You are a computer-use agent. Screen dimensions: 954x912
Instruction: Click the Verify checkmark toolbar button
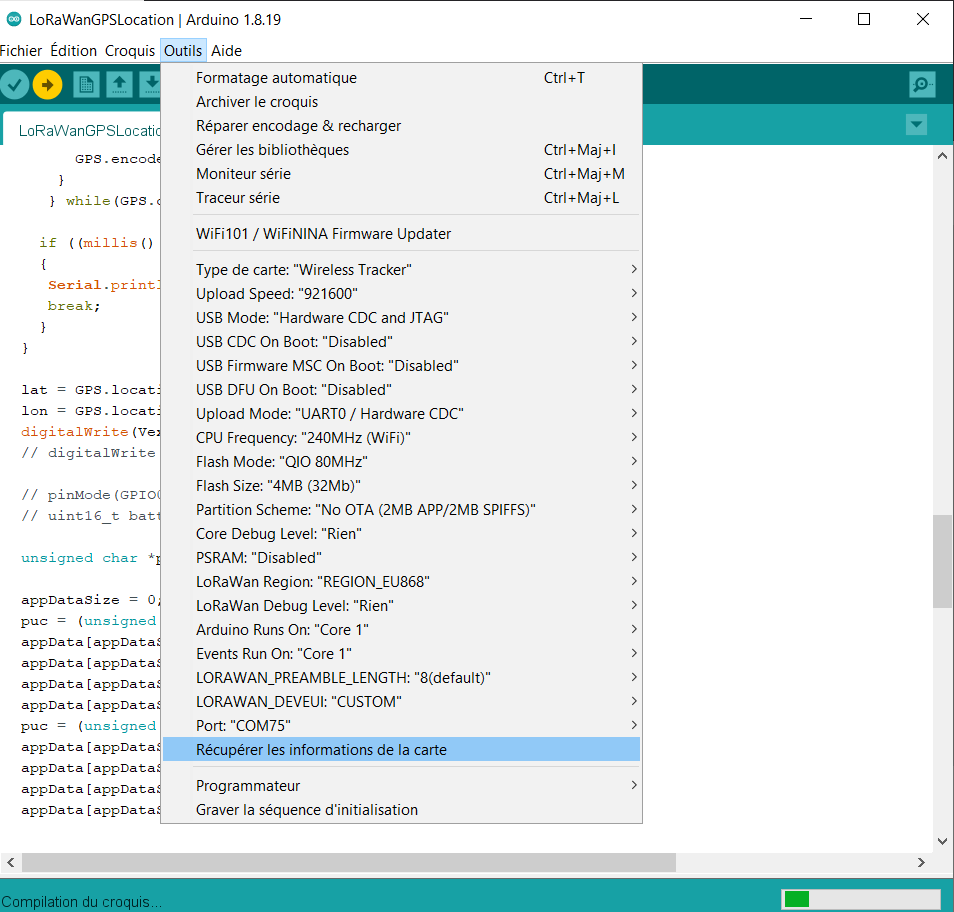[x=15, y=85]
